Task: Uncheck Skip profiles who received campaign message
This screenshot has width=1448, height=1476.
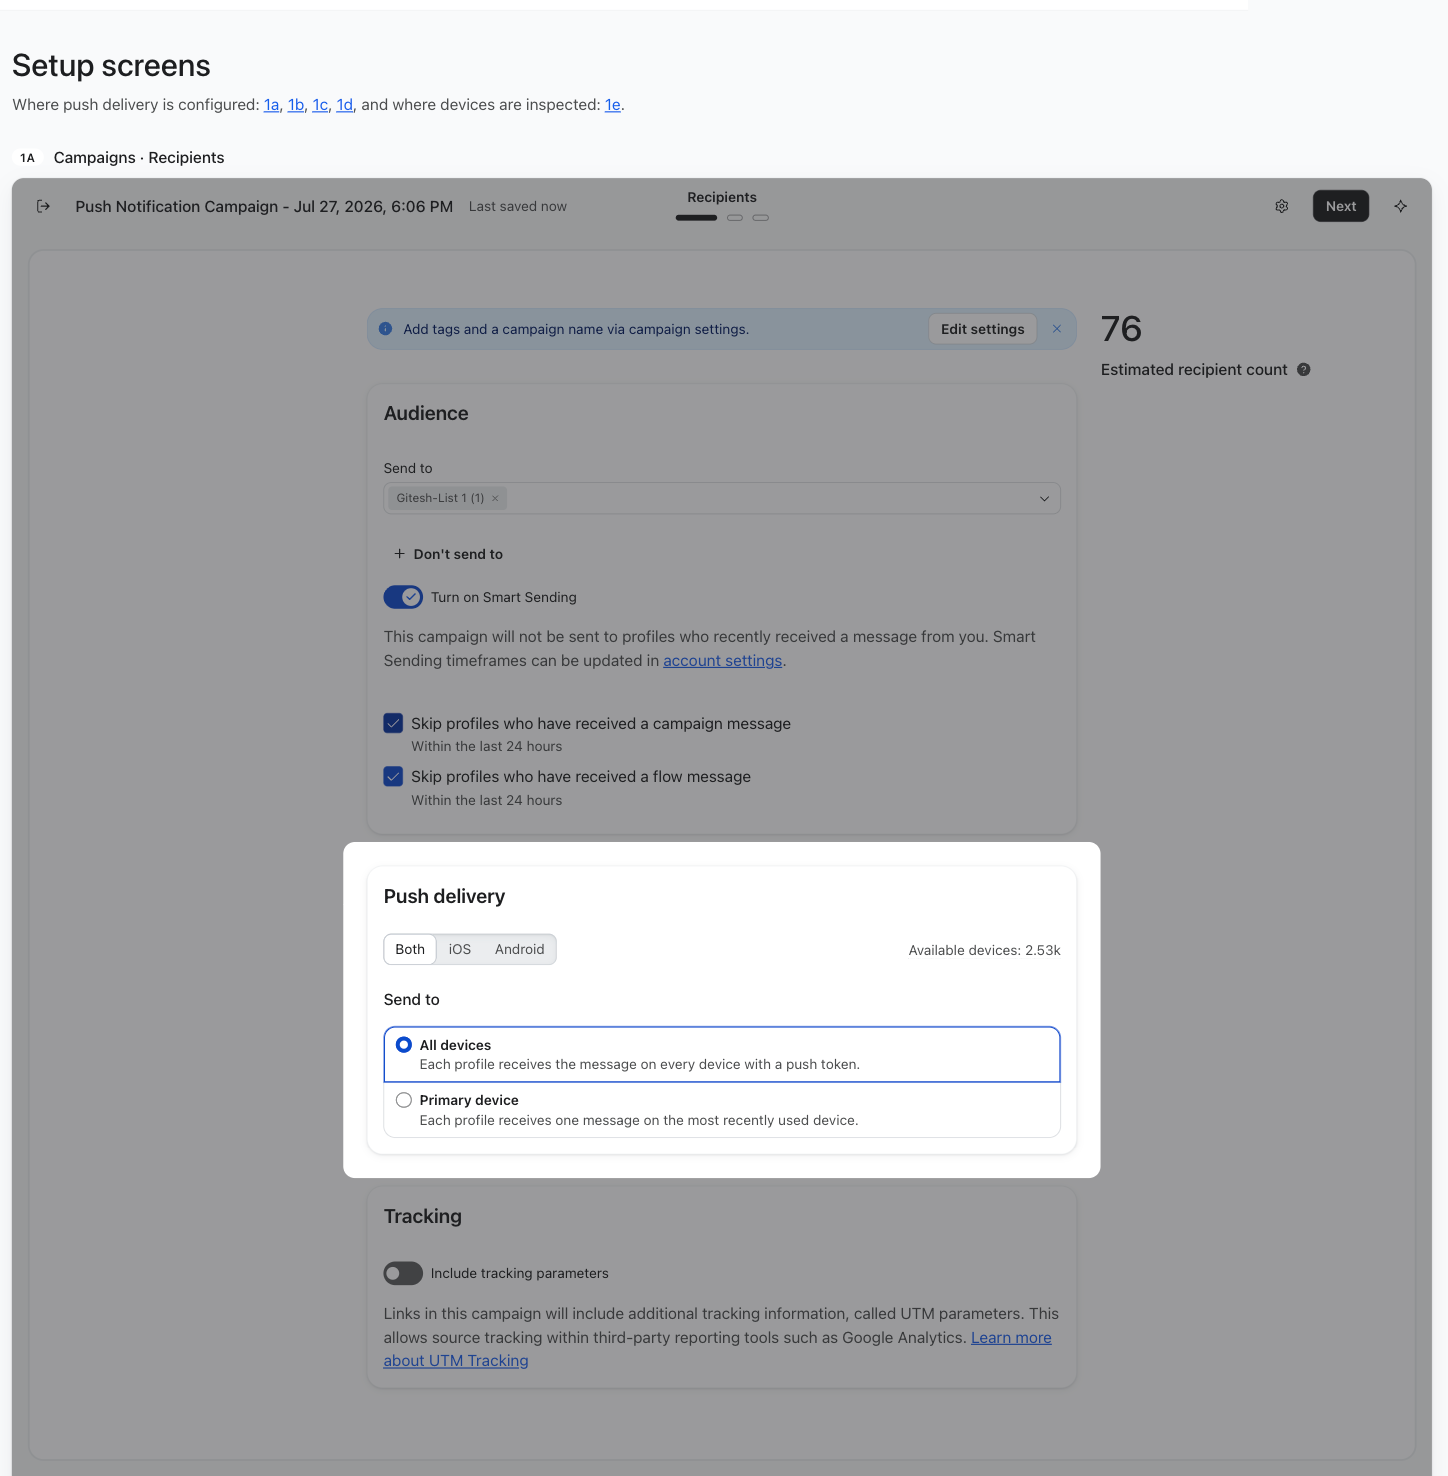Action: pos(393,723)
